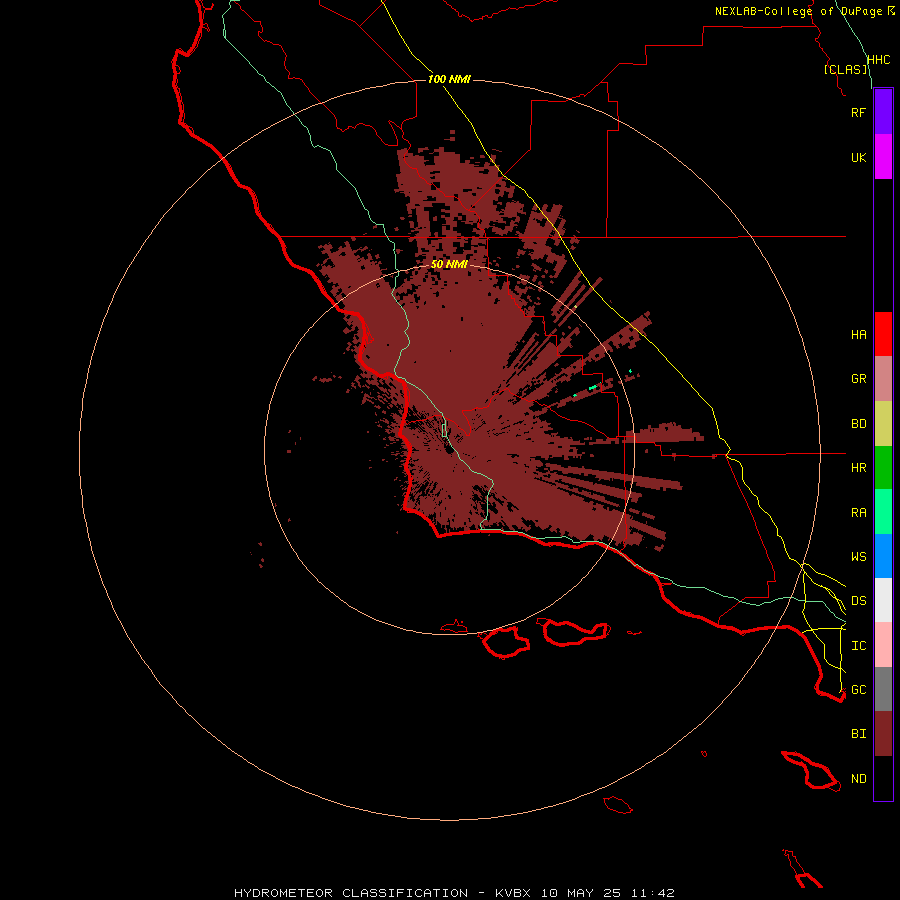Click the "100 NMI" range ring label
The height and width of the screenshot is (900, 900).
449,79
